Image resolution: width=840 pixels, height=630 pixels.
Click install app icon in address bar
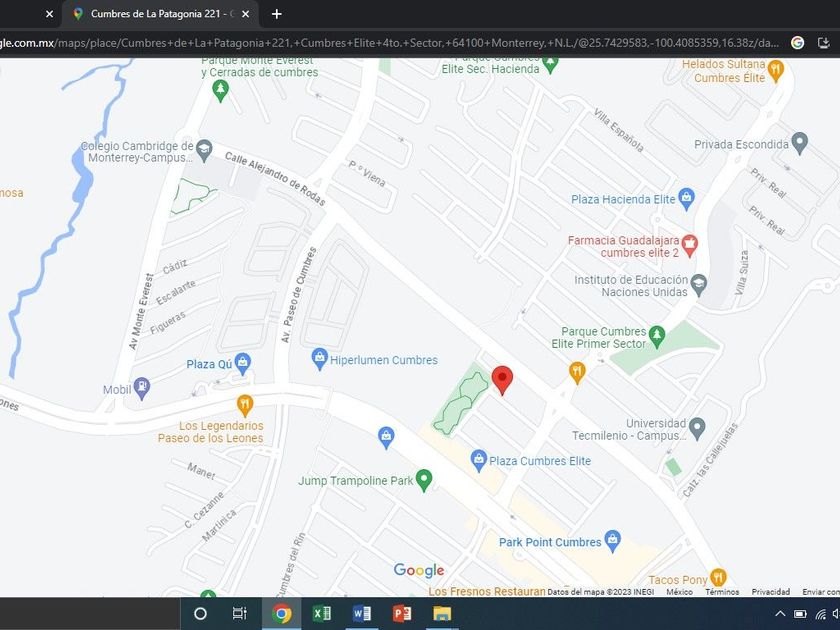(824, 43)
